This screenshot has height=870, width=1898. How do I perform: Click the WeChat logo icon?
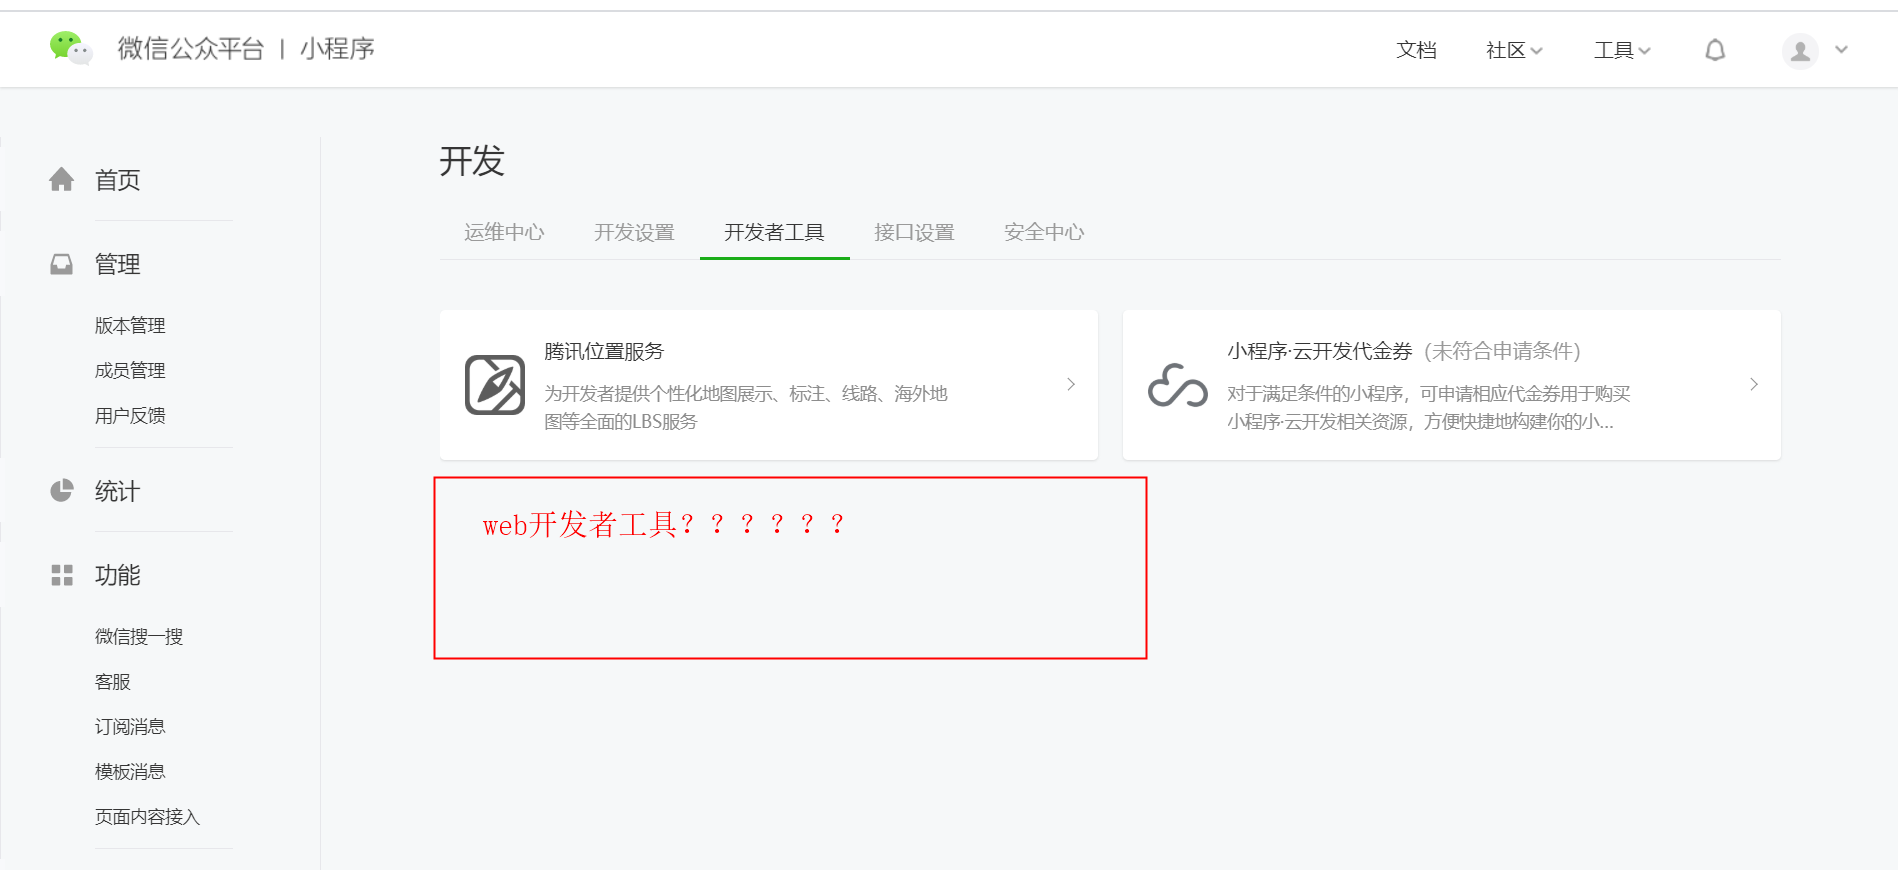[x=71, y=48]
